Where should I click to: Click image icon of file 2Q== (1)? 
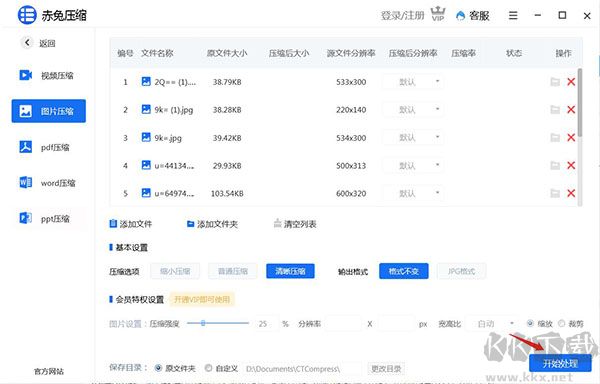[146, 81]
